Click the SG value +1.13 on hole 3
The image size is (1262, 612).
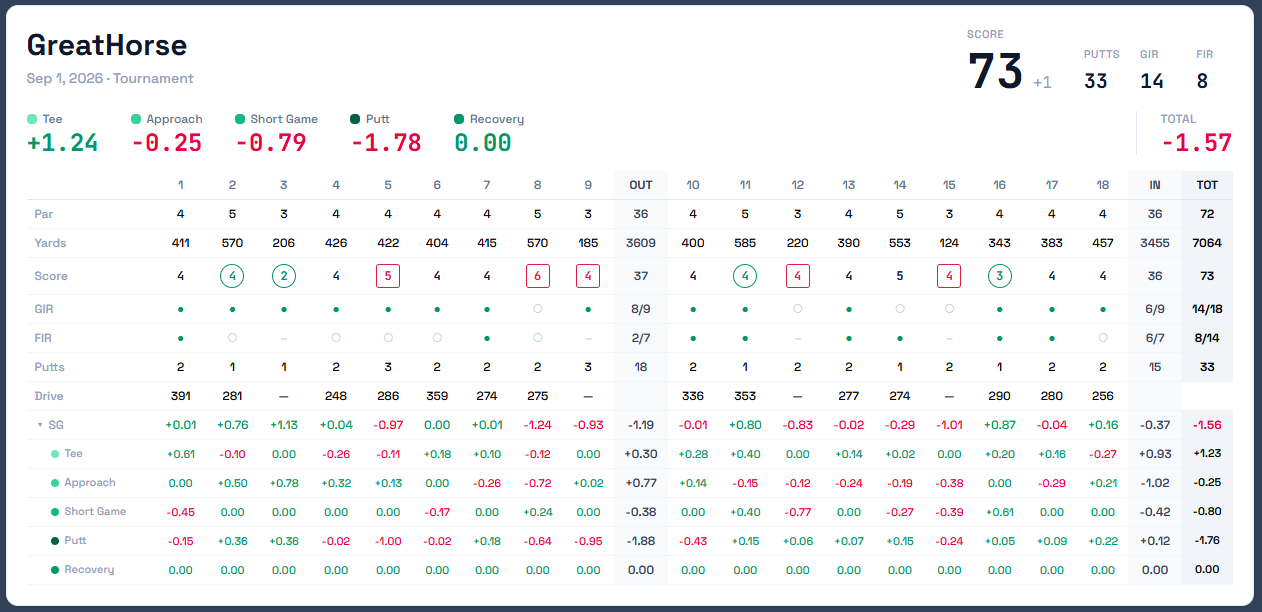284,425
